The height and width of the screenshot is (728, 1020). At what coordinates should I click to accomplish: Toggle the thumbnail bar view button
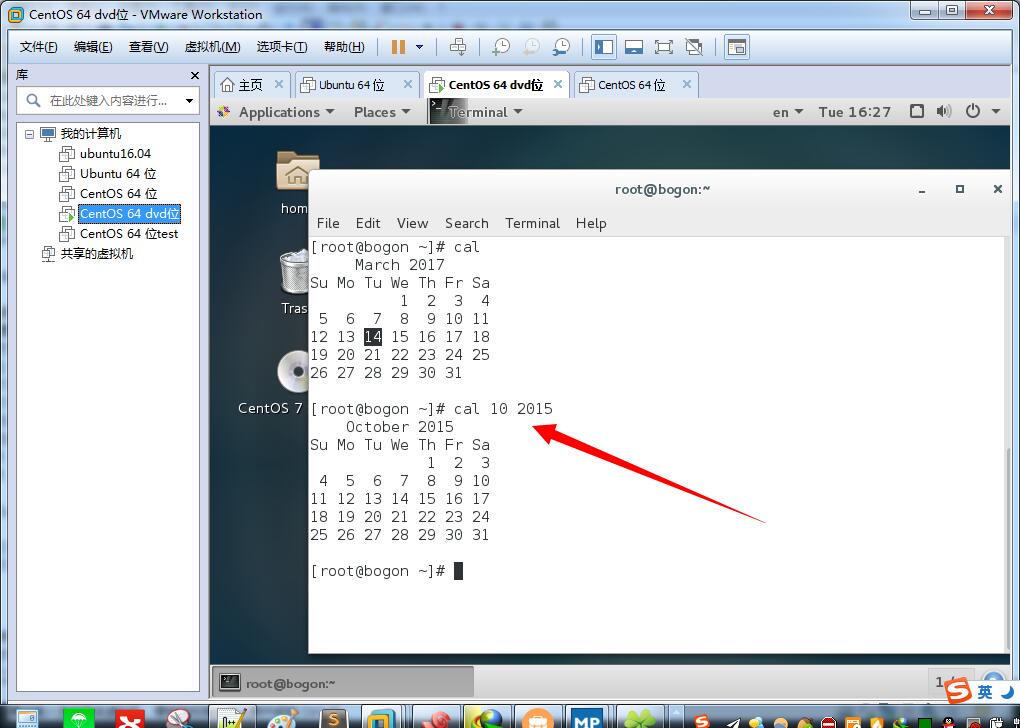(634, 47)
